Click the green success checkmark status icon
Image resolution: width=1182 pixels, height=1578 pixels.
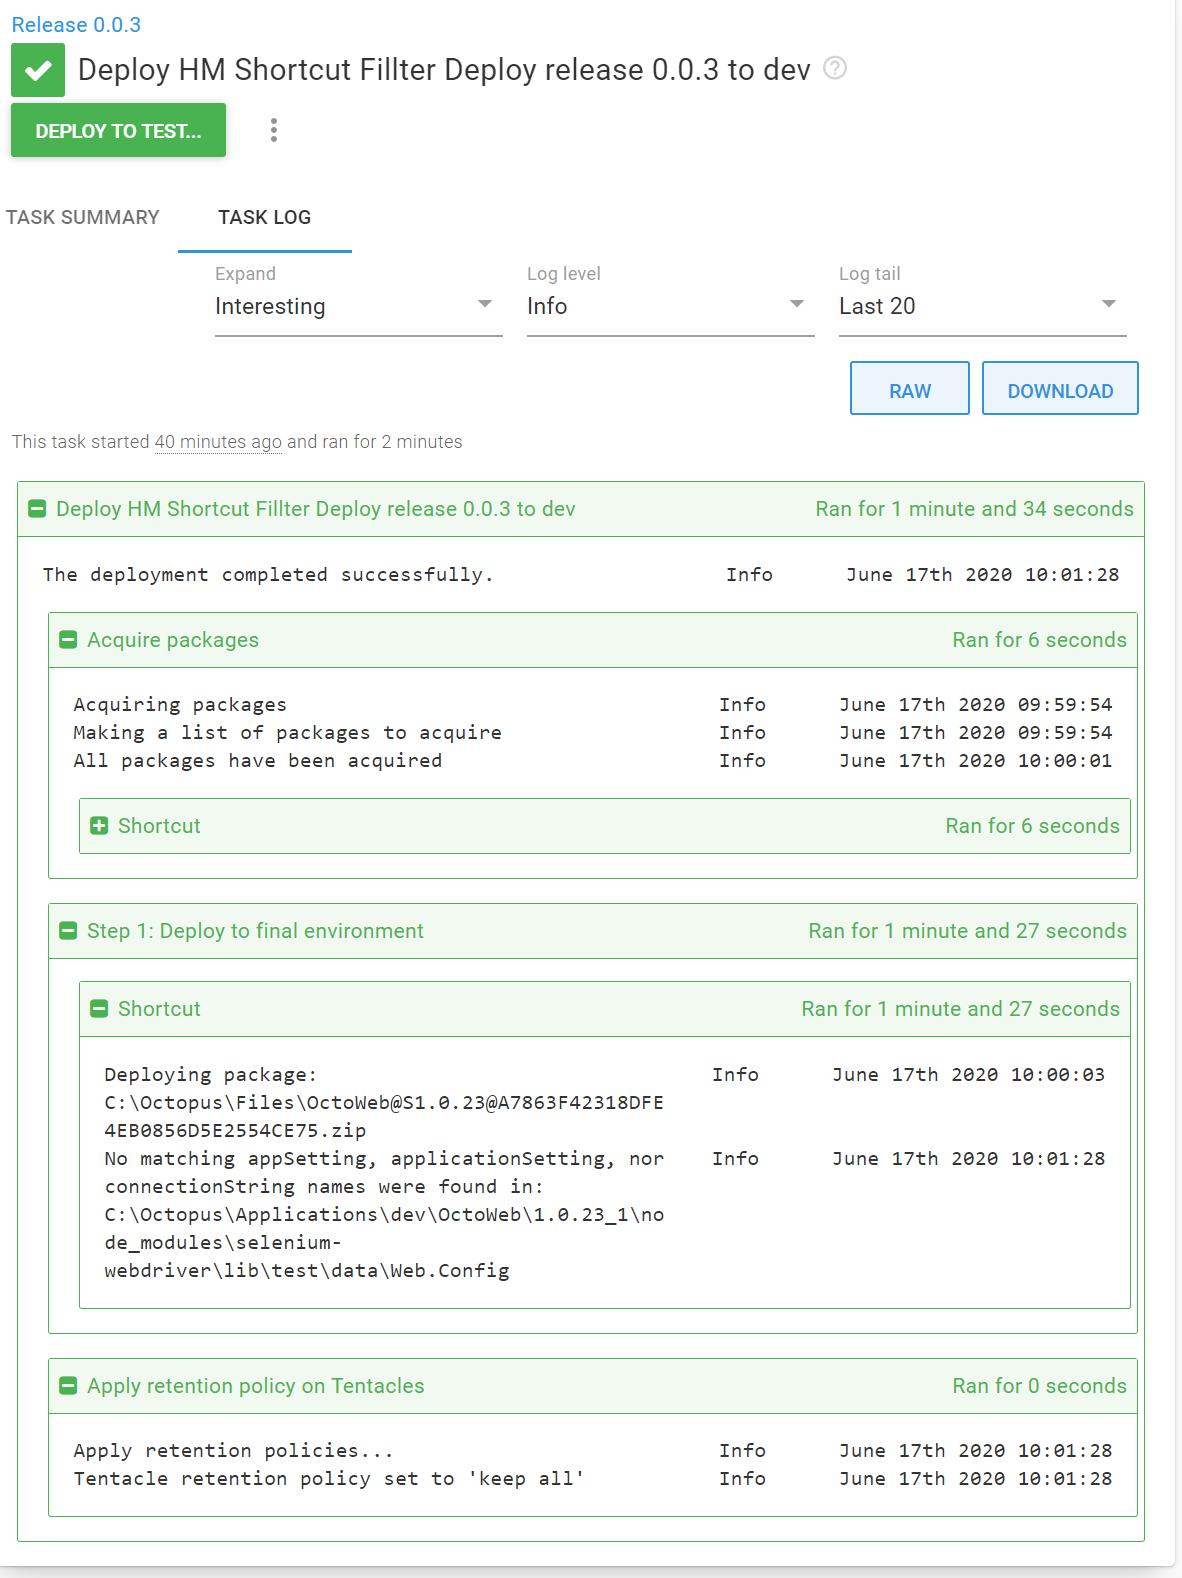click(x=38, y=70)
